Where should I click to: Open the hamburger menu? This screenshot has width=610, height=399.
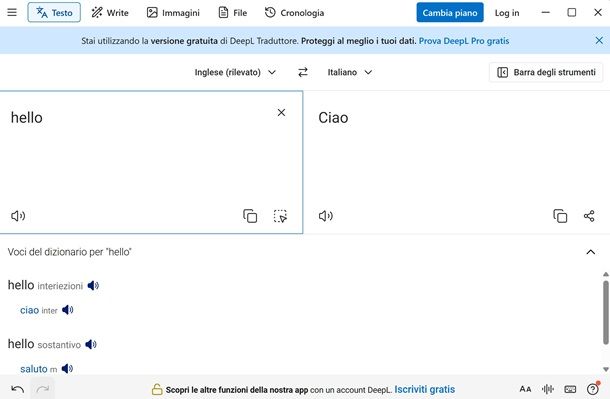12,12
